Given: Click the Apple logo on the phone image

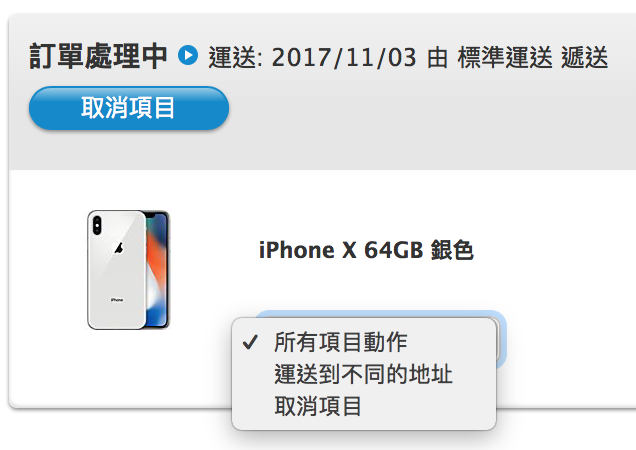Looking at the screenshot, I should (x=118, y=248).
